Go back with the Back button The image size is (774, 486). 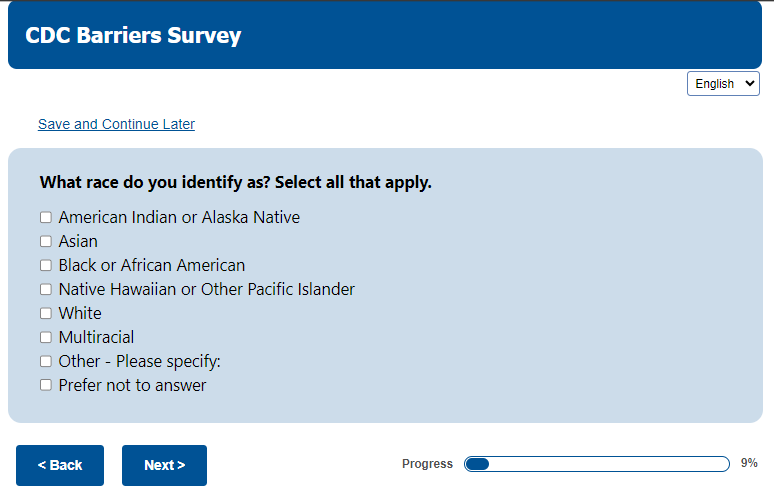pyautogui.click(x=60, y=465)
